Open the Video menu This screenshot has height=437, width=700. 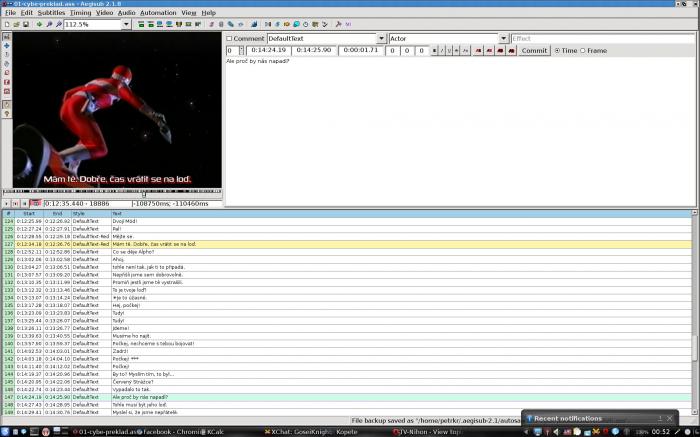click(x=104, y=12)
